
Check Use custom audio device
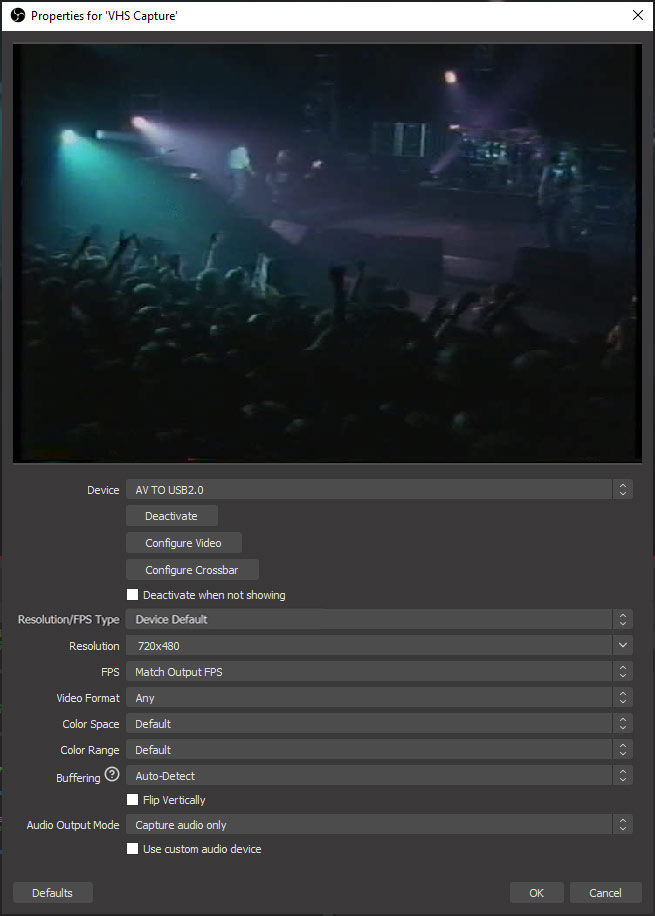point(133,849)
